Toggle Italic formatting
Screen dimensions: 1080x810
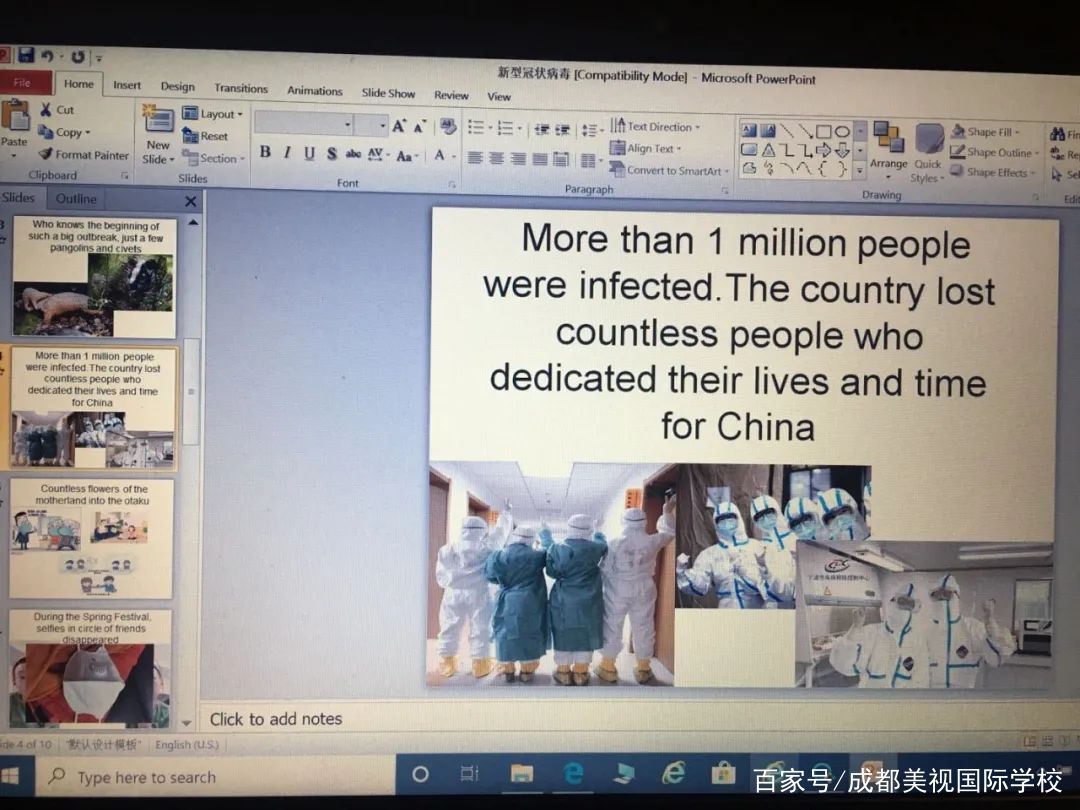287,153
